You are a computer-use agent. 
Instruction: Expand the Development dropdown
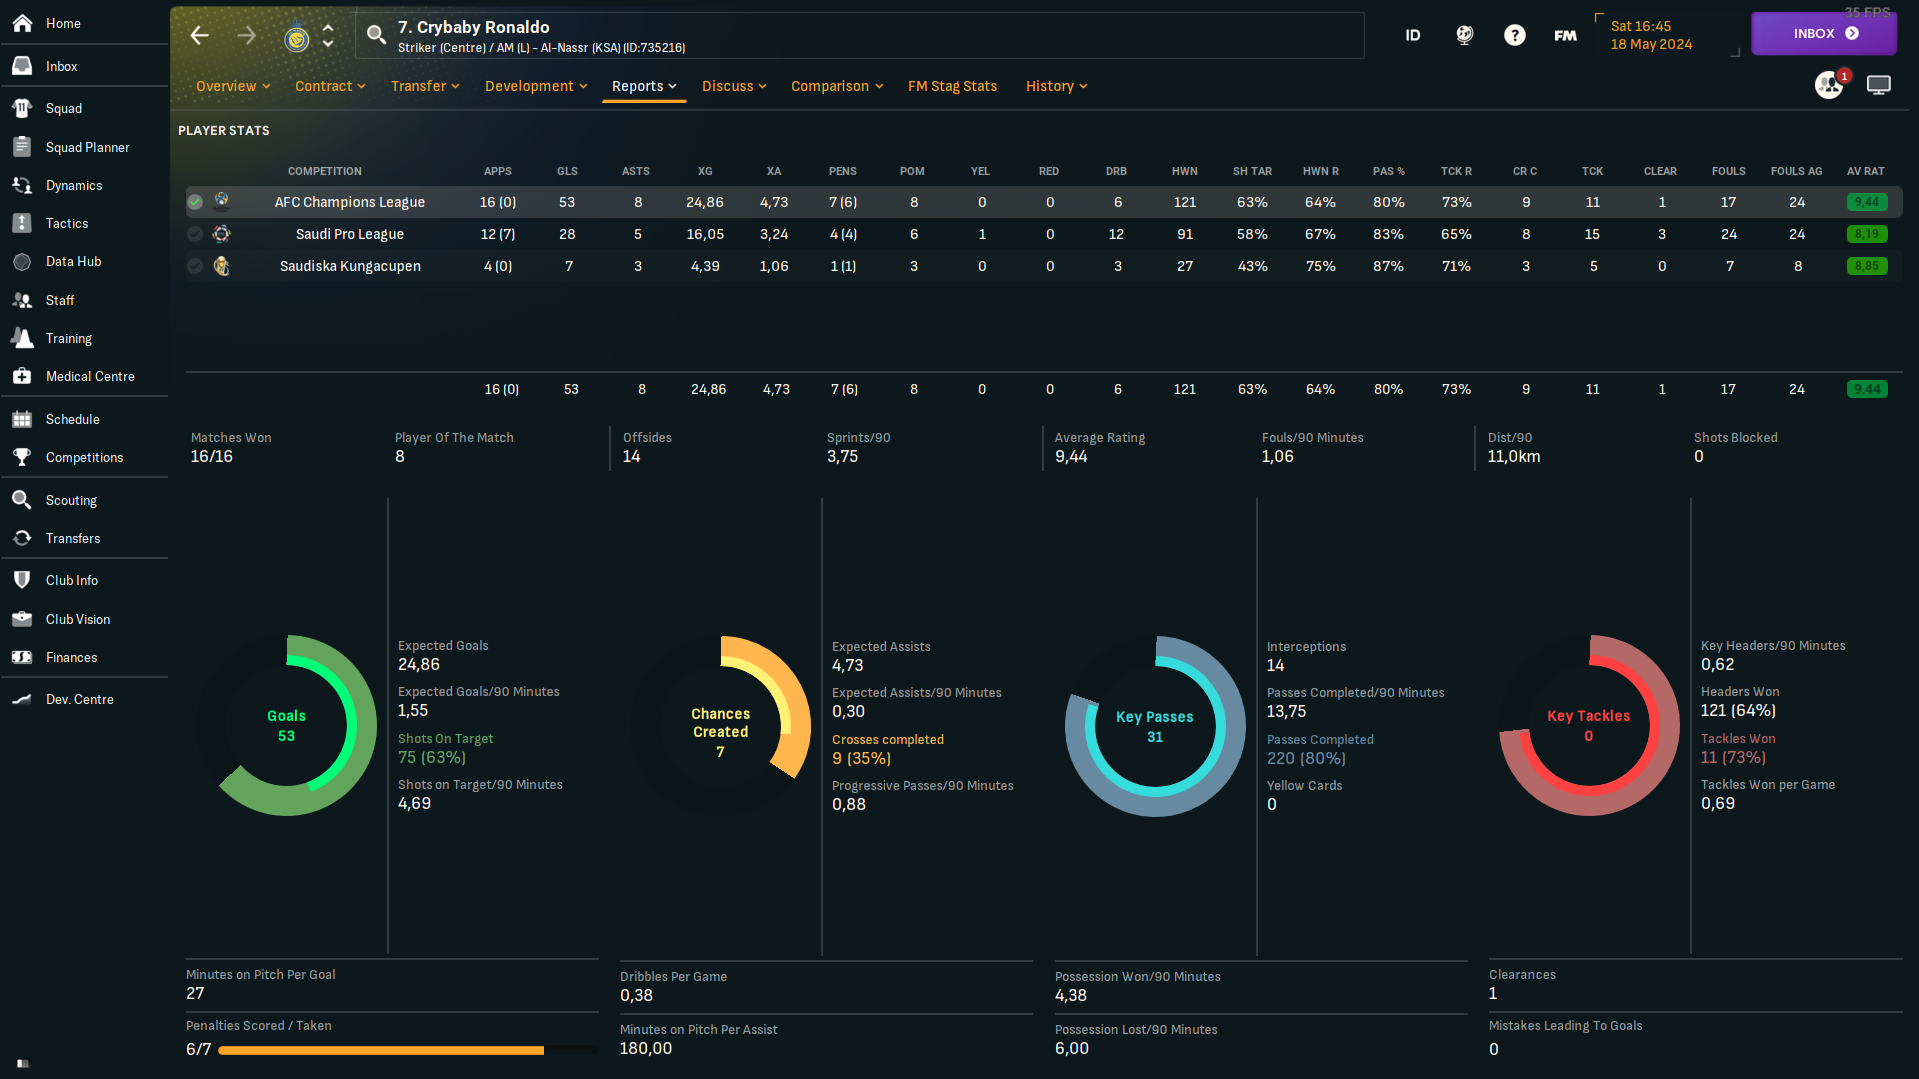click(x=536, y=86)
